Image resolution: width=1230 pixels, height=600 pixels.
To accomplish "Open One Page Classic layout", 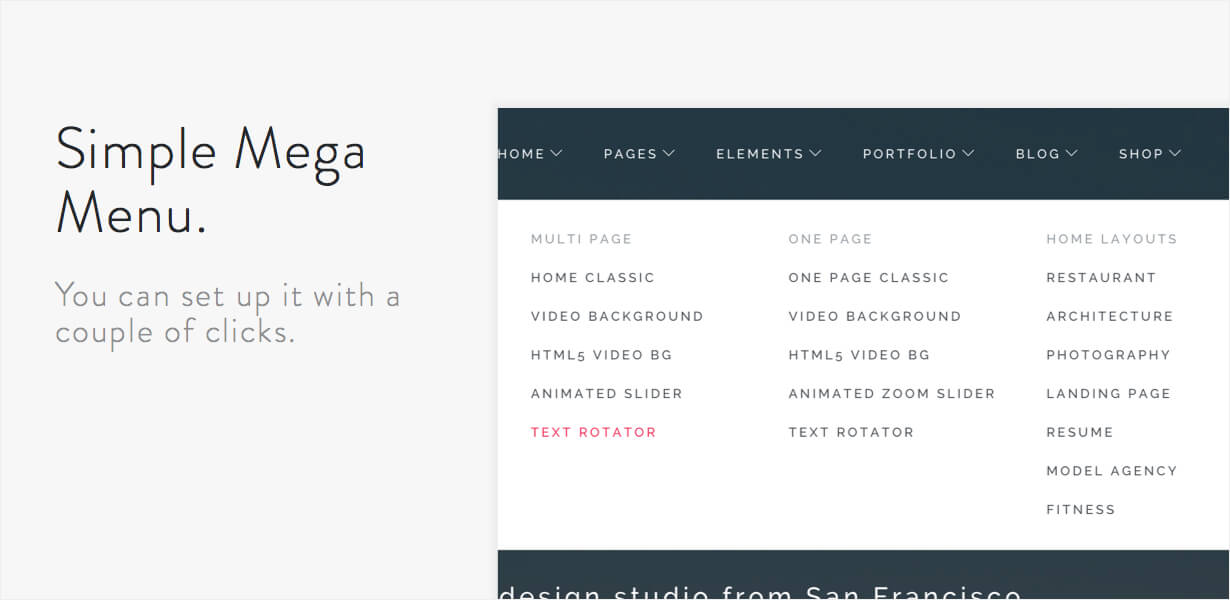I will tap(869, 278).
